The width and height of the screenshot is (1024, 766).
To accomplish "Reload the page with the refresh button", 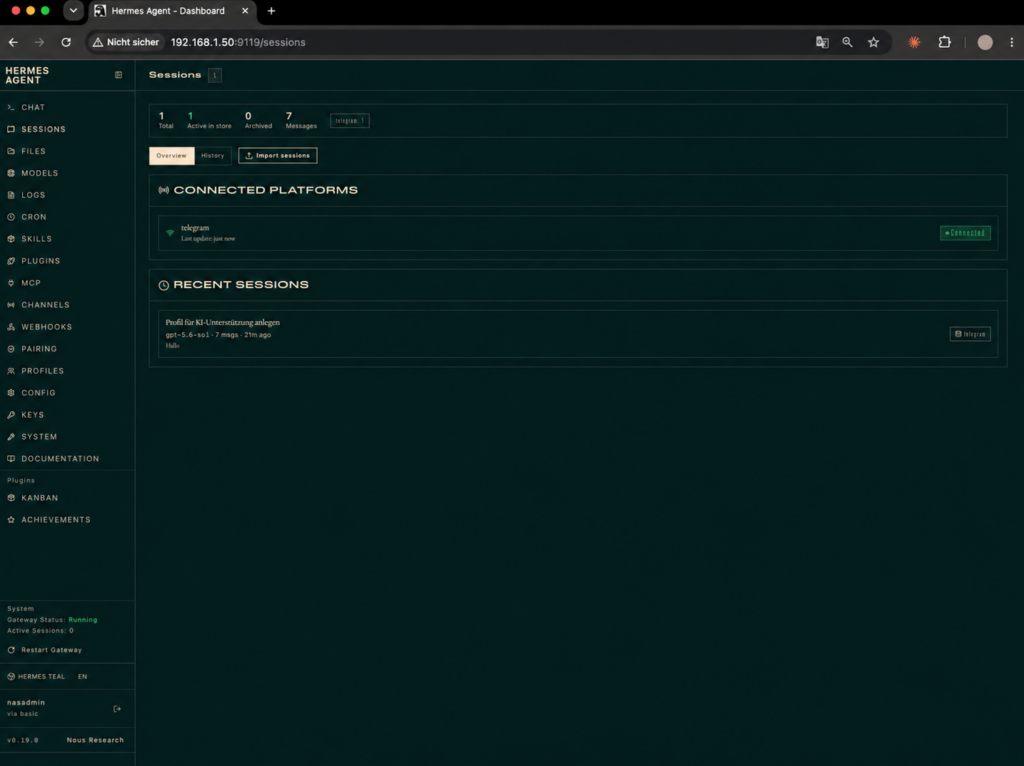I will pyautogui.click(x=66, y=42).
